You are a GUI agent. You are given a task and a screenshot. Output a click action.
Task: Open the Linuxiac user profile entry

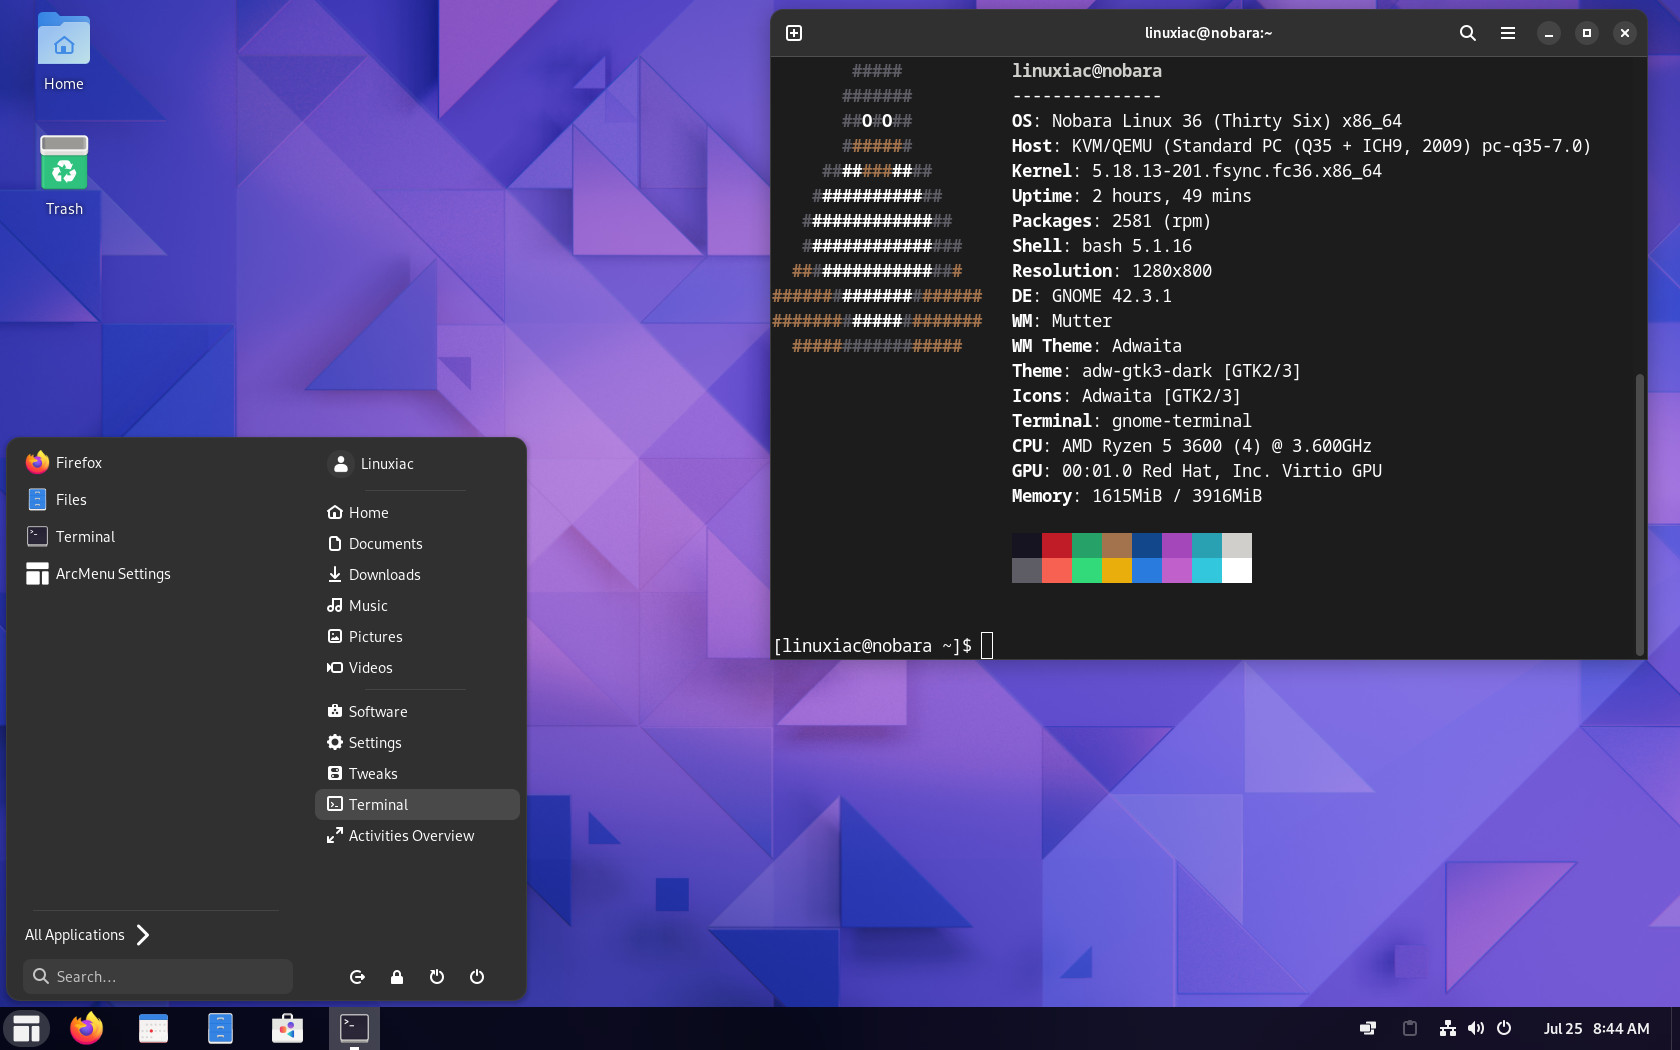coord(386,464)
